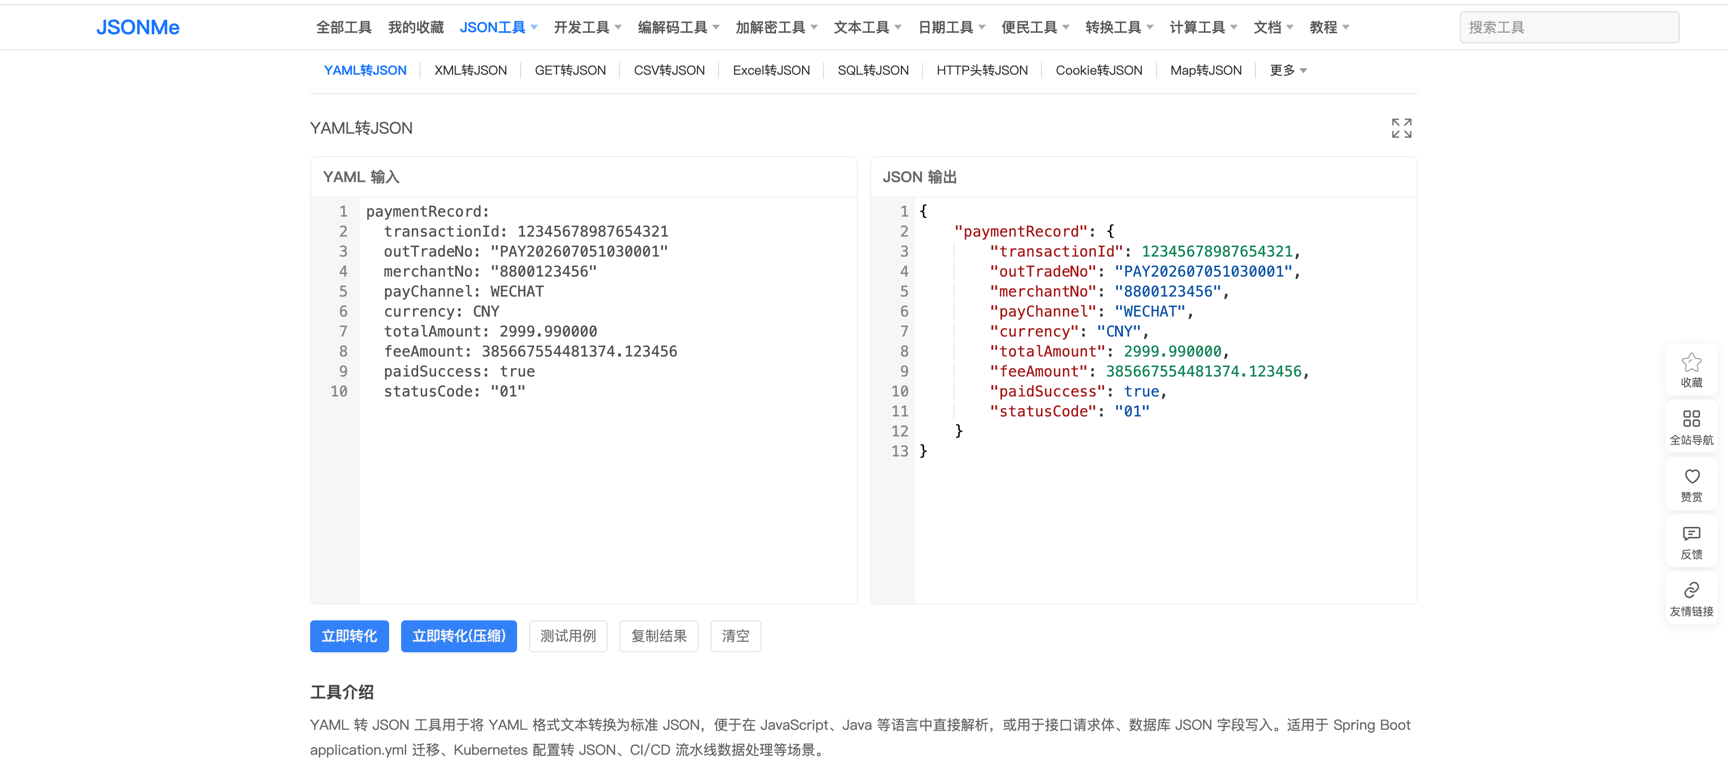Click YAML line 'totalAmount: 2999.990000'
The image size is (1728, 770).
click(491, 331)
